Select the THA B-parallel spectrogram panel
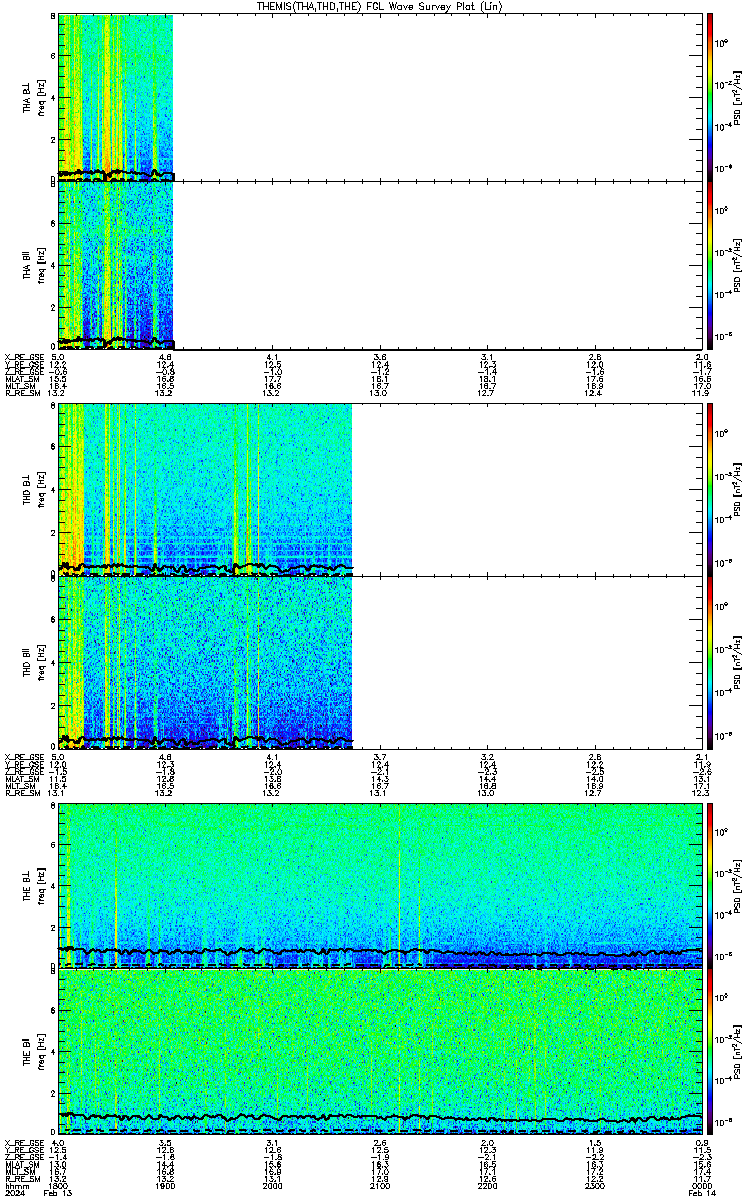 point(380,265)
